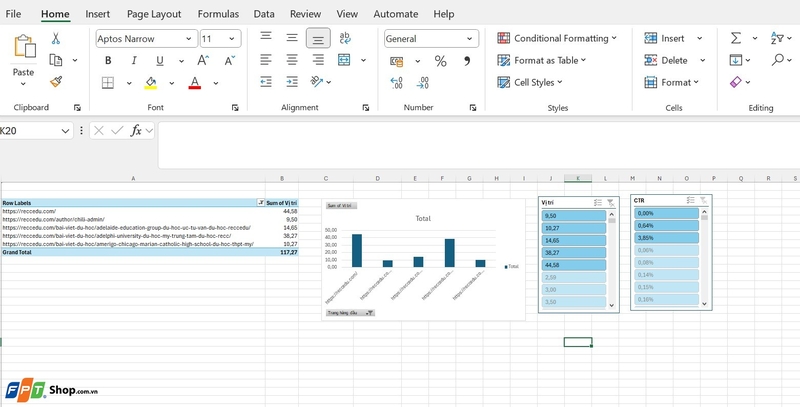
Task: Switch to the Insert tab
Action: click(x=97, y=14)
